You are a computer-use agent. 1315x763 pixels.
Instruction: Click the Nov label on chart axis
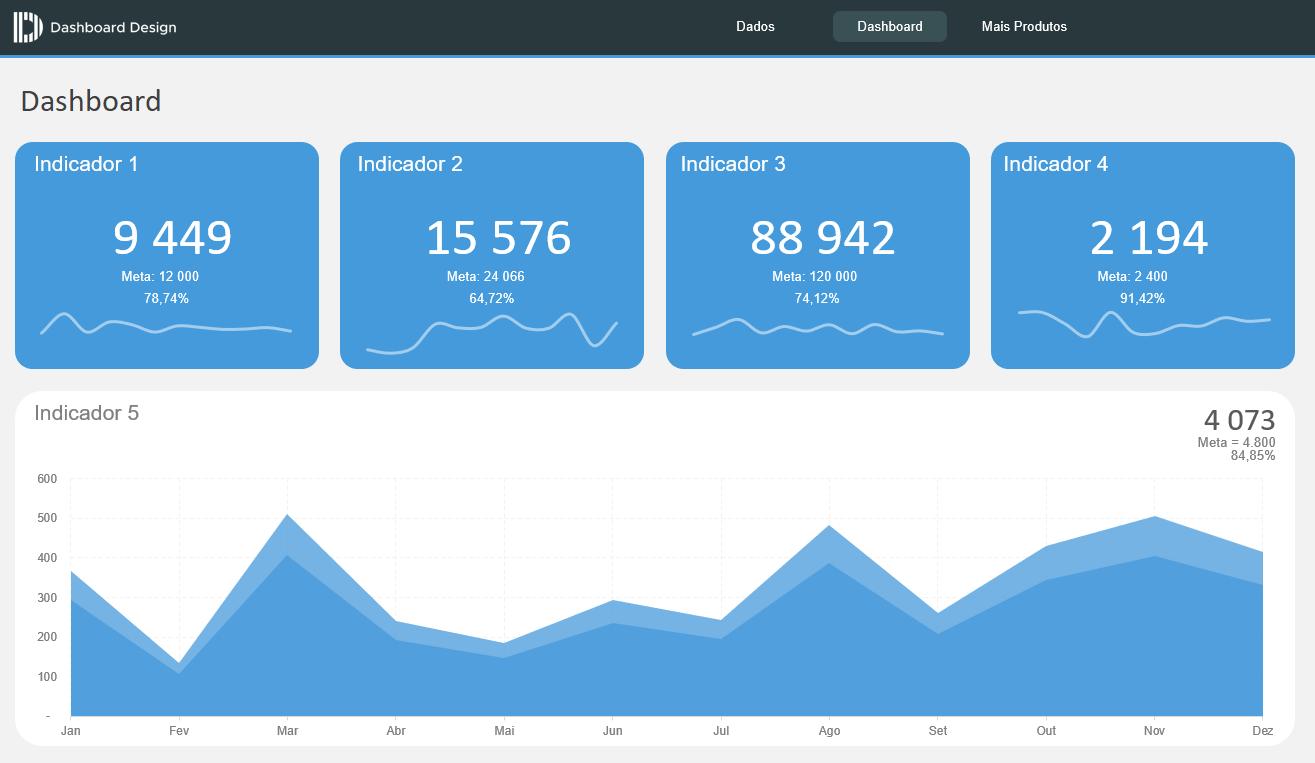point(1154,731)
